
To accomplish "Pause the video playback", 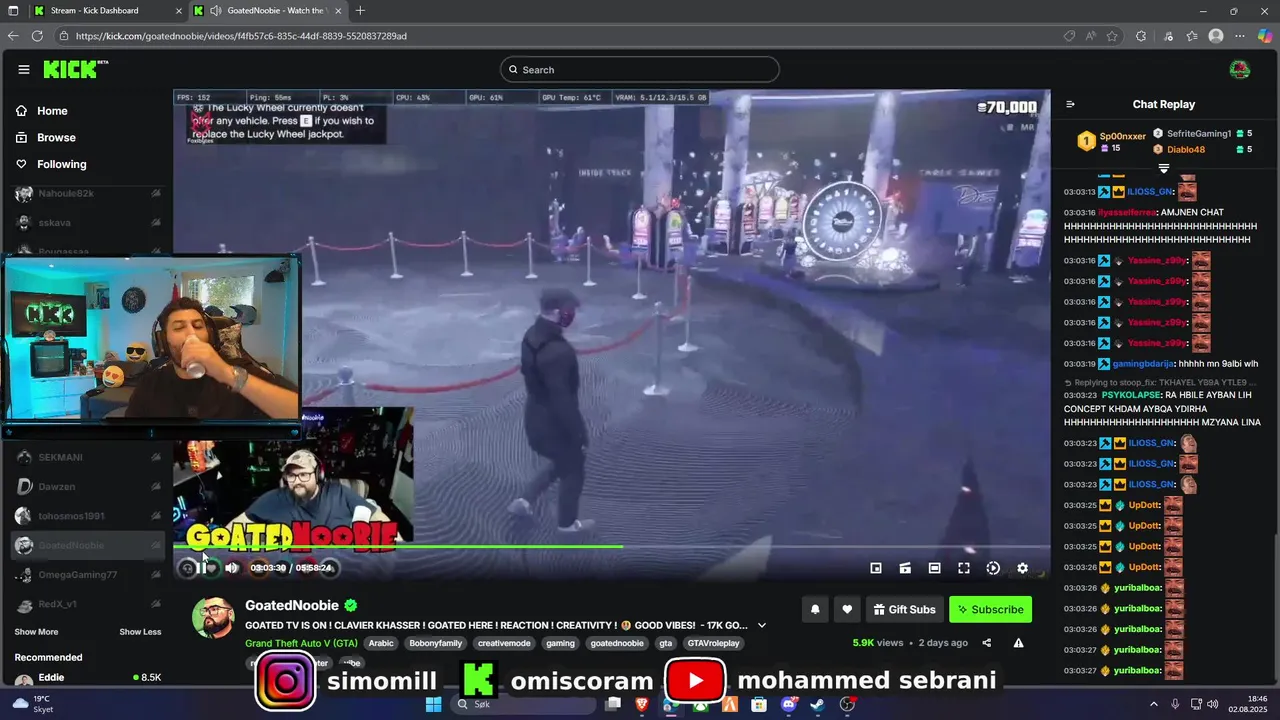I will click(x=200, y=568).
